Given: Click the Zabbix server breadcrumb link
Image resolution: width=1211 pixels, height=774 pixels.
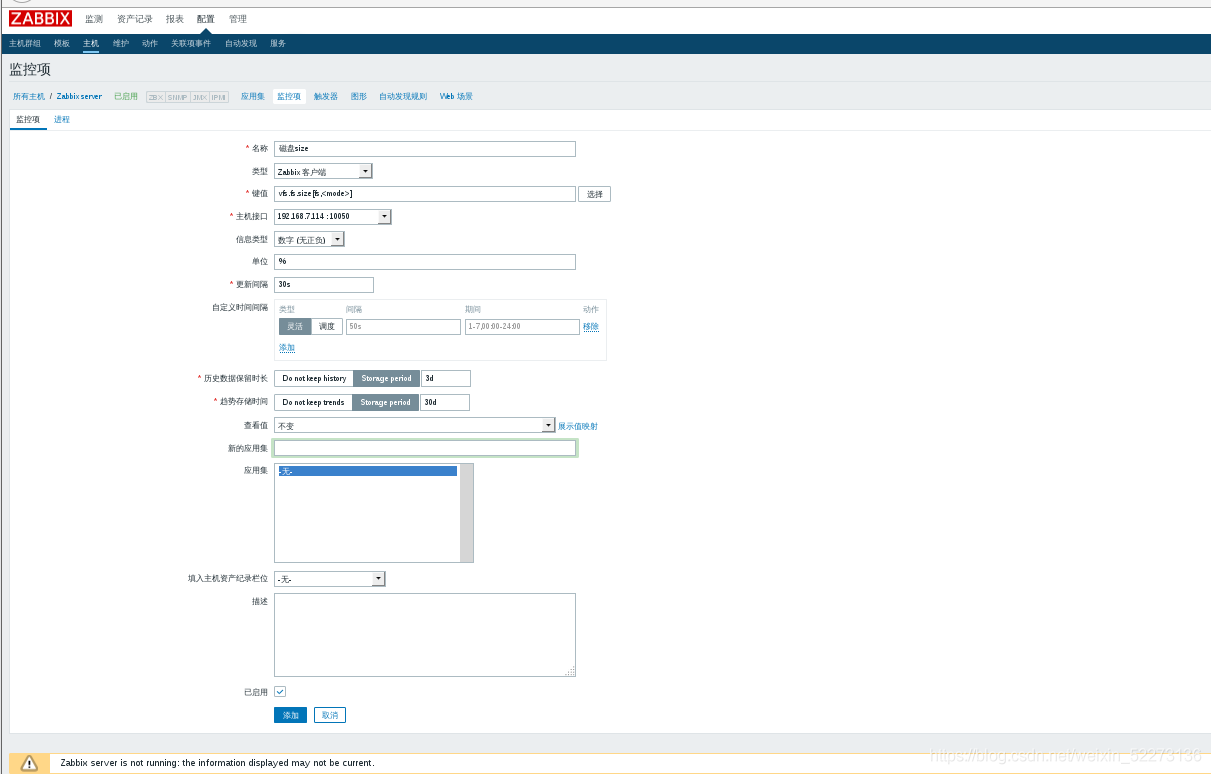Looking at the screenshot, I should (x=79, y=97).
